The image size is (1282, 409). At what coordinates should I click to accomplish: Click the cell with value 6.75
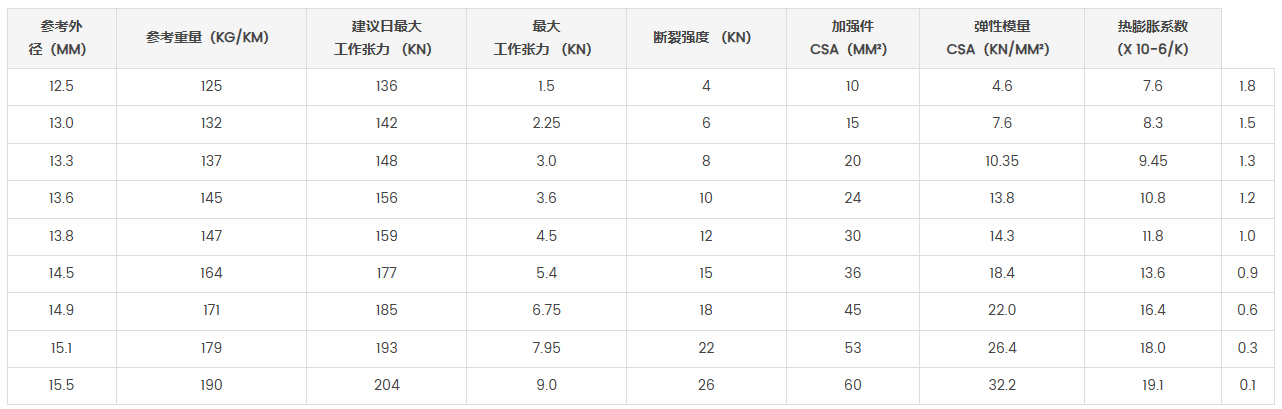(x=547, y=311)
